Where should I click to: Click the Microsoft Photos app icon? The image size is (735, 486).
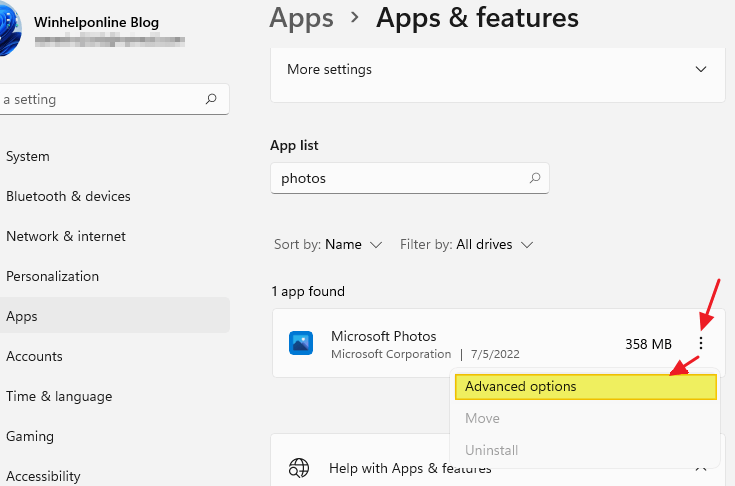coord(300,343)
